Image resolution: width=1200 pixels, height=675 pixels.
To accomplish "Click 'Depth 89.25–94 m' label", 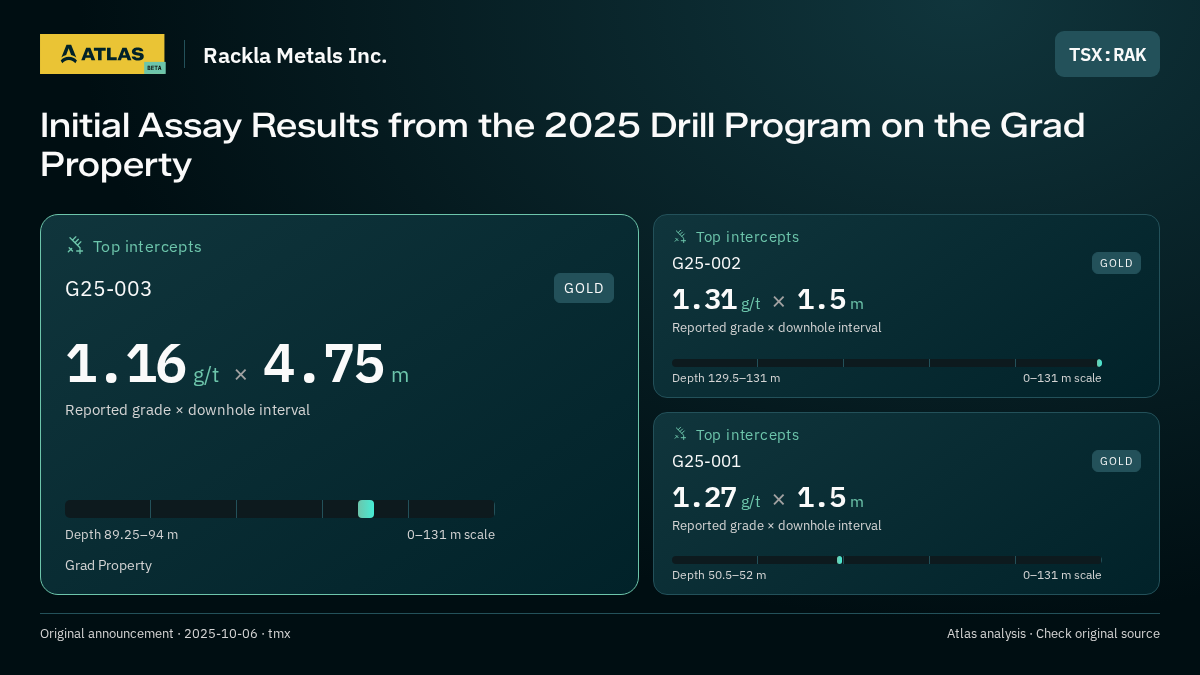I will 121,535.
